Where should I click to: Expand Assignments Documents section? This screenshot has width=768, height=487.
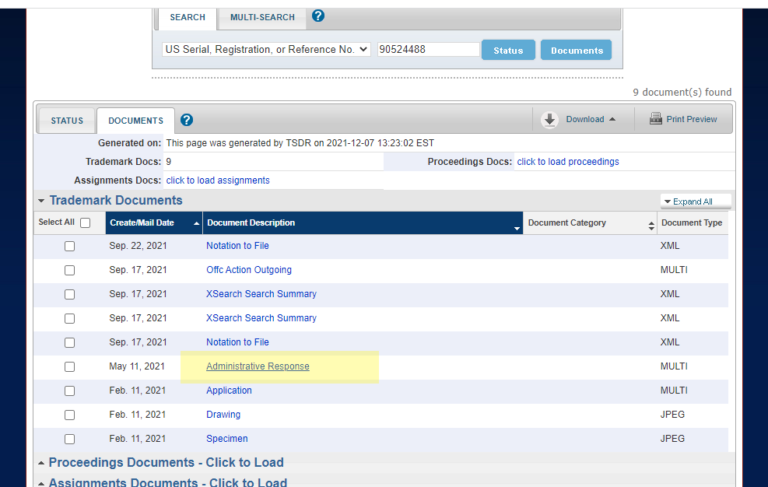(41, 483)
